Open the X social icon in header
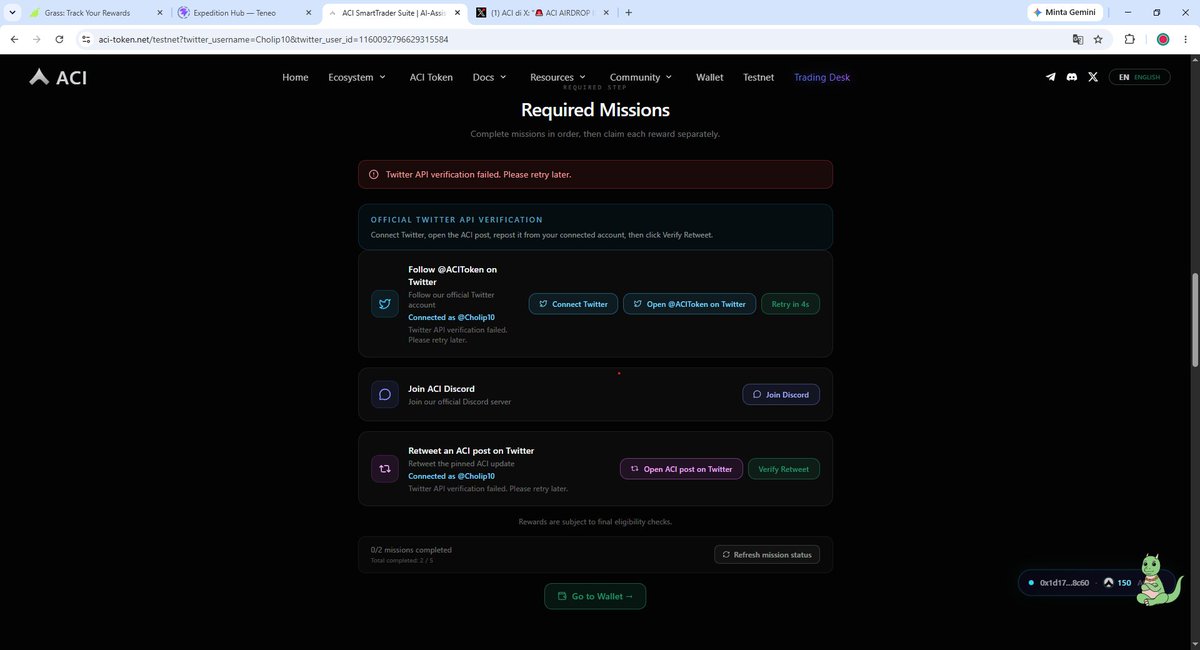 (1092, 77)
